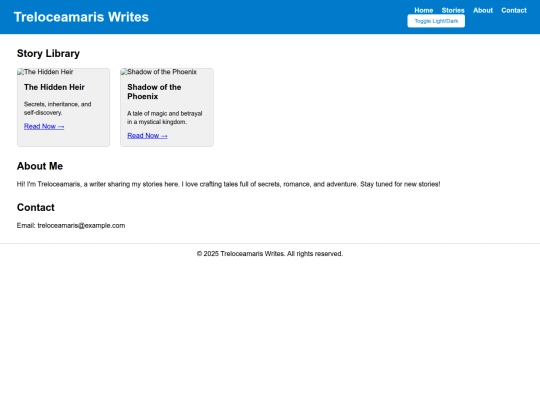
Task: Click the broken image icon for Shadow of the Phoenix
Action: point(124,72)
